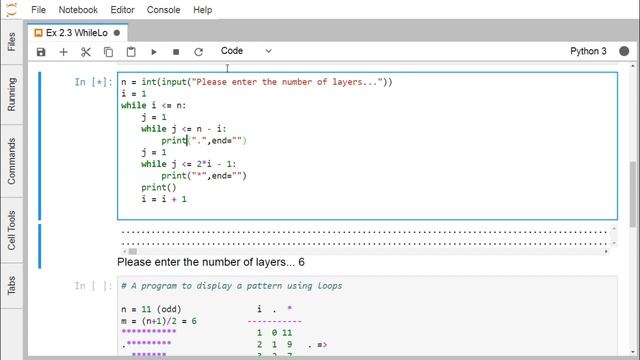Save the notebook with the floppy icon
Image resolution: width=640 pixels, height=360 pixels.
point(41,52)
